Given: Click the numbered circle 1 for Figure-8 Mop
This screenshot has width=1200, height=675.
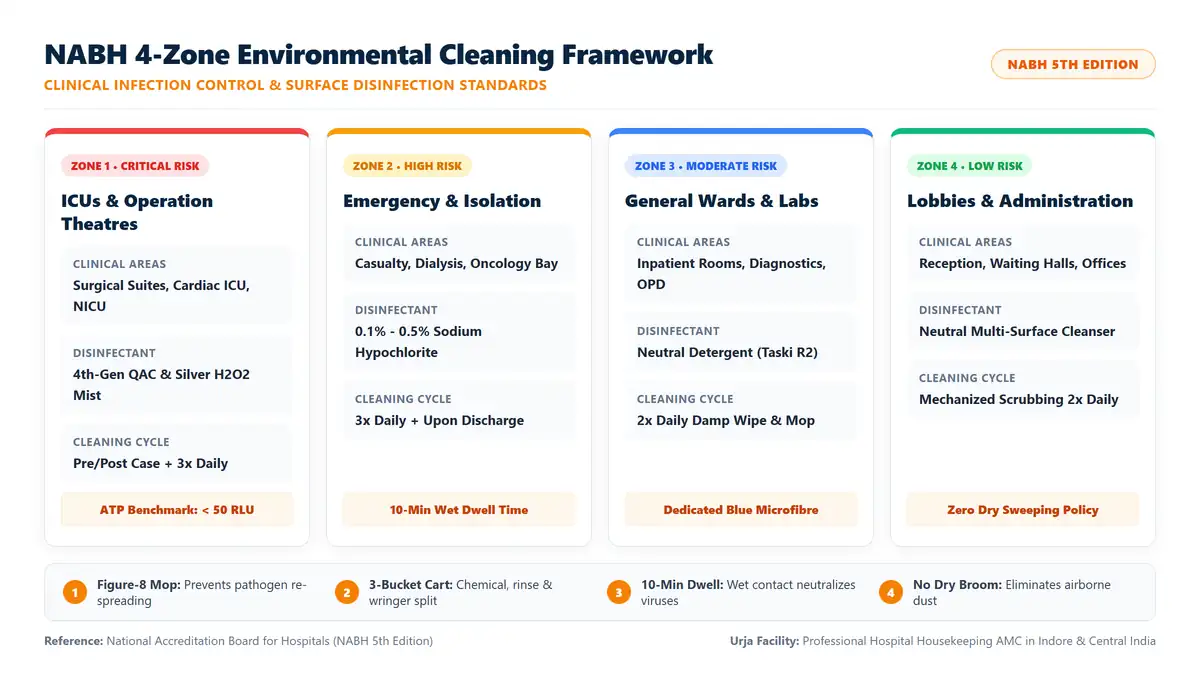Looking at the screenshot, I should [75, 593].
